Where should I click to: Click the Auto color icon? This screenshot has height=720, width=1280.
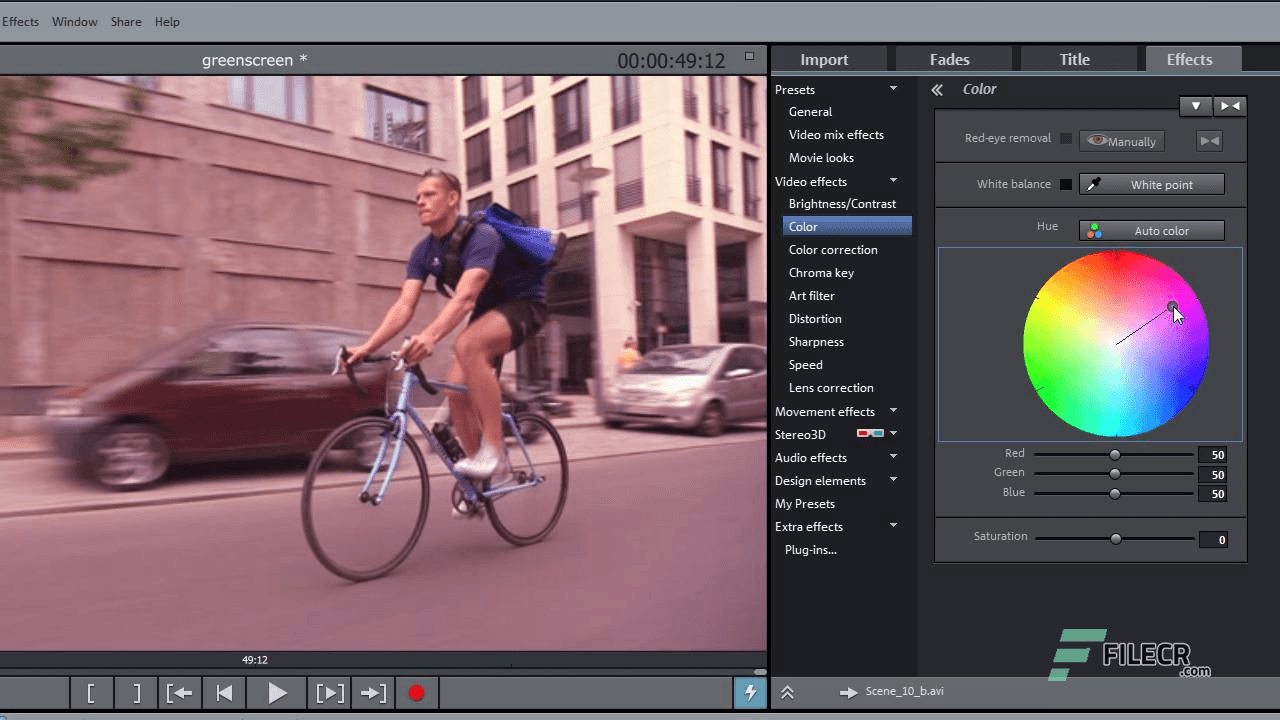point(1094,230)
